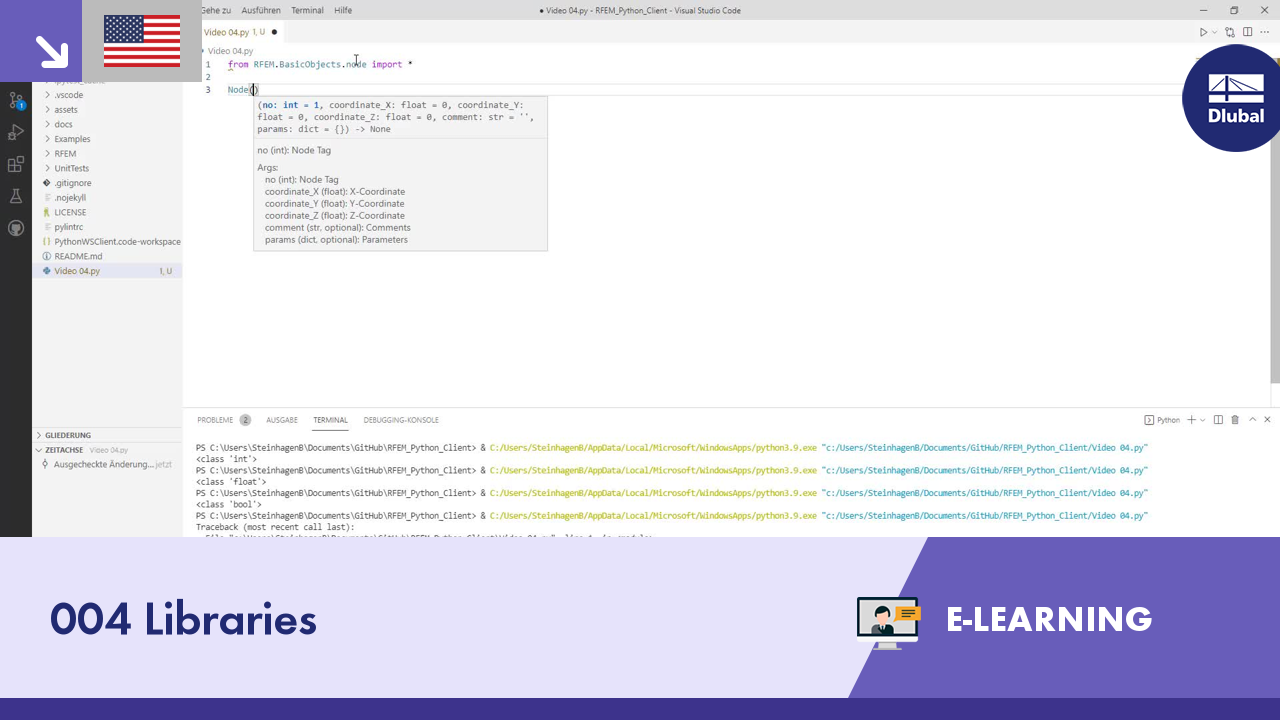
Task: Open the Source Control view
Action: click(16, 100)
